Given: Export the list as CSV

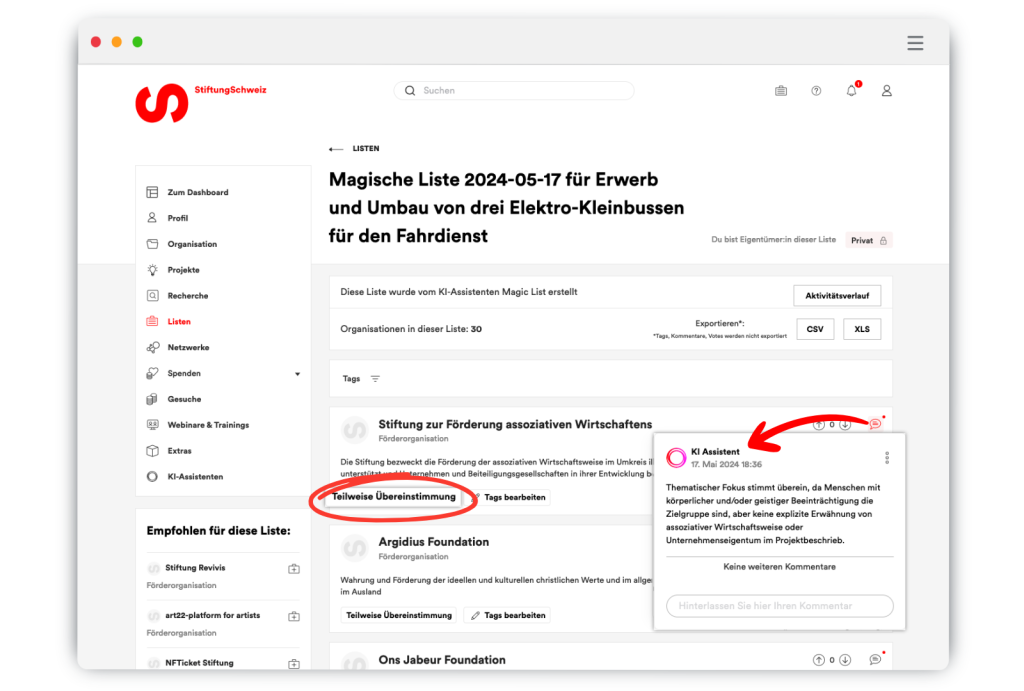Looking at the screenshot, I should (815, 329).
